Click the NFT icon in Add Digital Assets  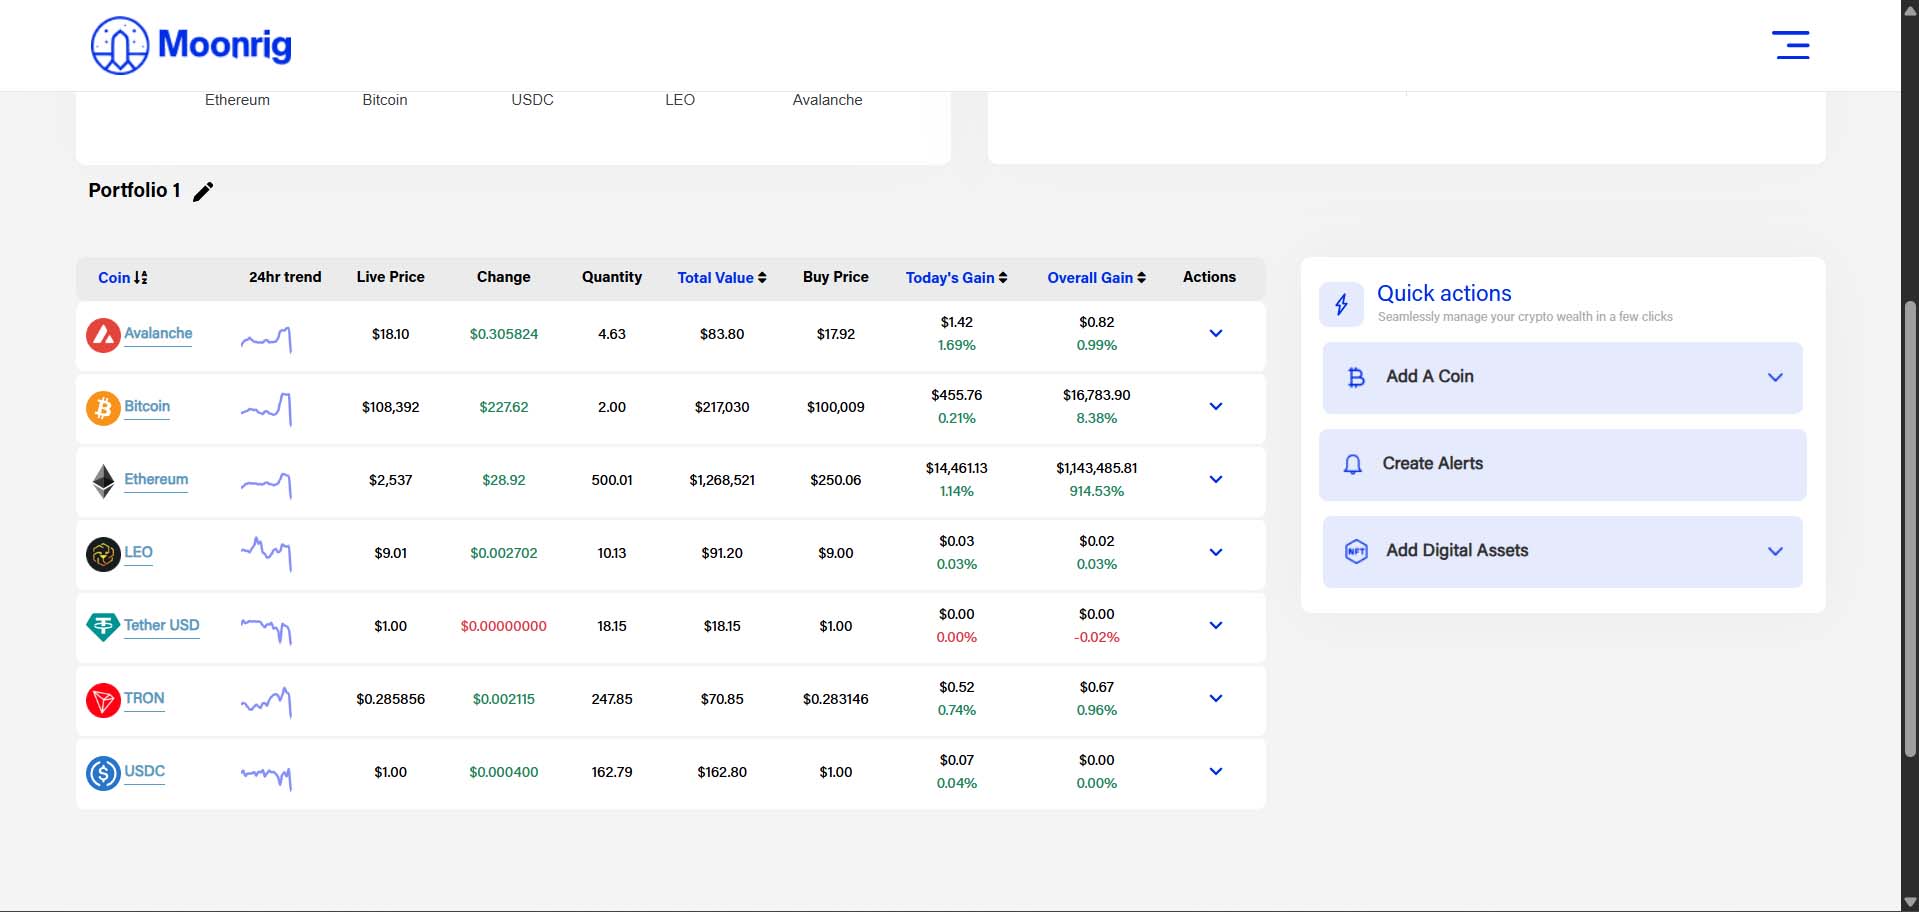1356,551
